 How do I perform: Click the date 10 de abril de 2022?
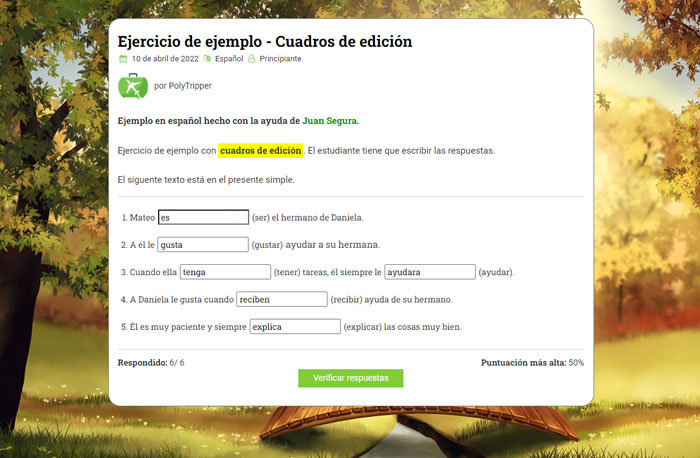click(x=165, y=59)
